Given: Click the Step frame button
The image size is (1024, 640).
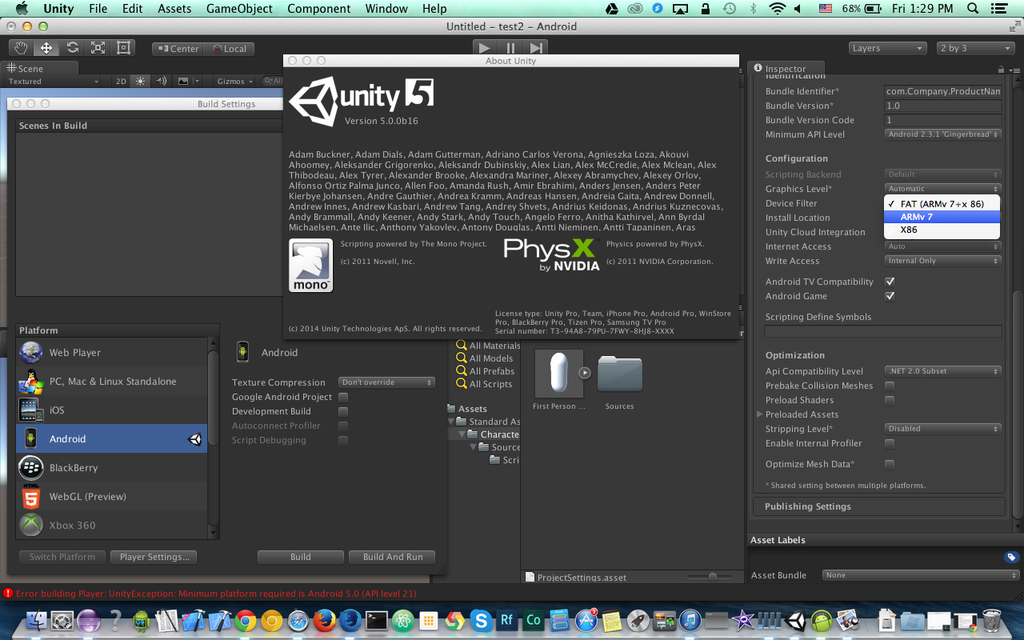Looking at the screenshot, I should tap(536, 48).
